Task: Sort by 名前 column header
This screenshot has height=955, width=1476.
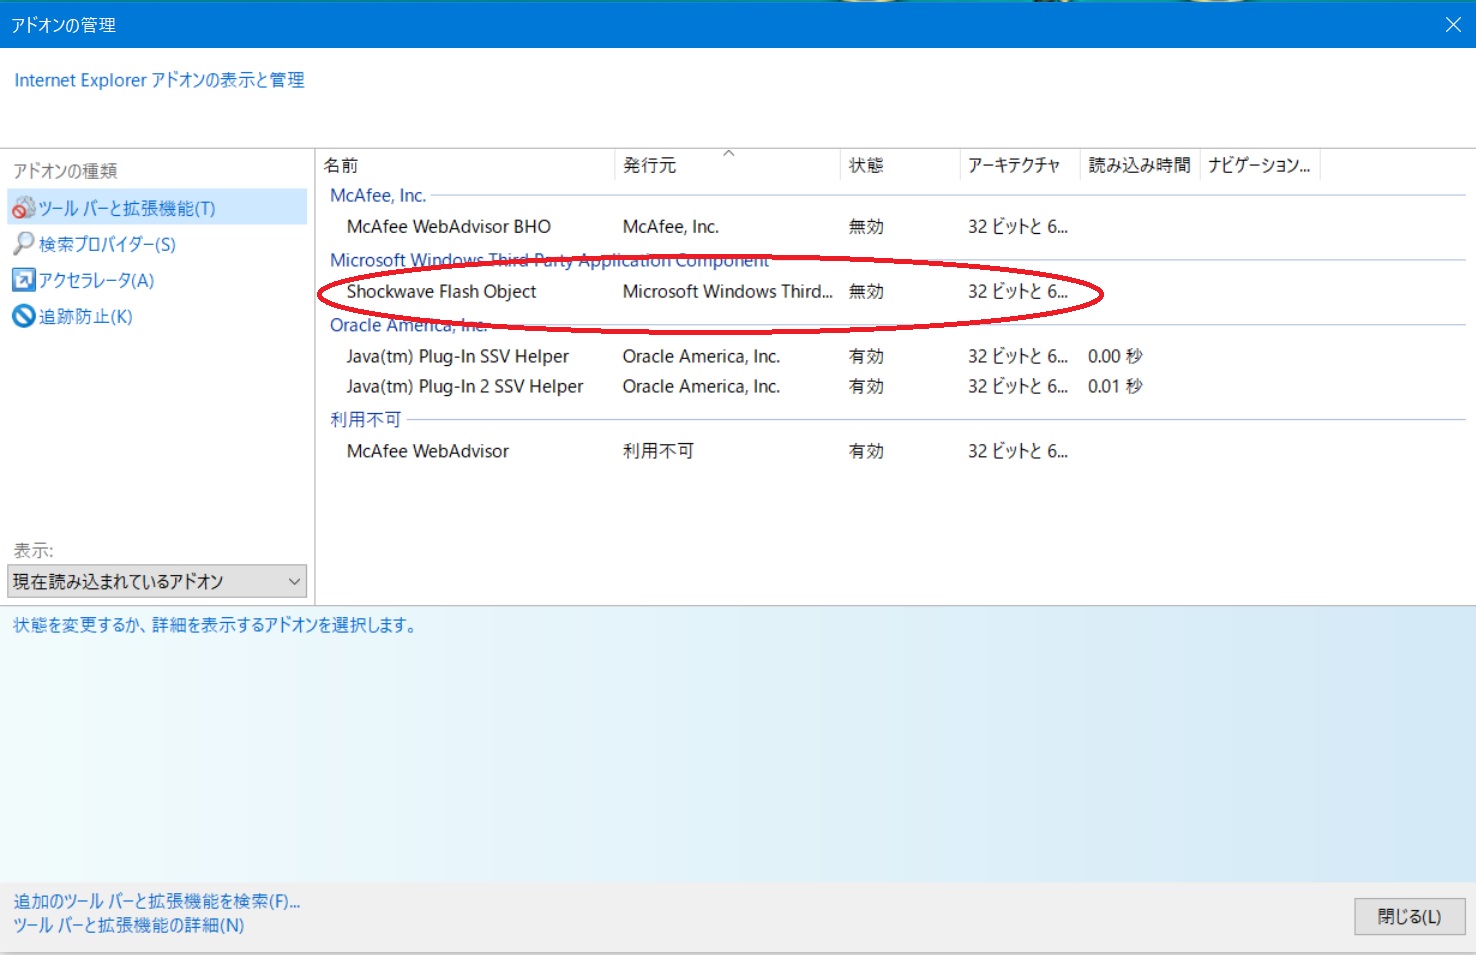Action: coord(465,165)
